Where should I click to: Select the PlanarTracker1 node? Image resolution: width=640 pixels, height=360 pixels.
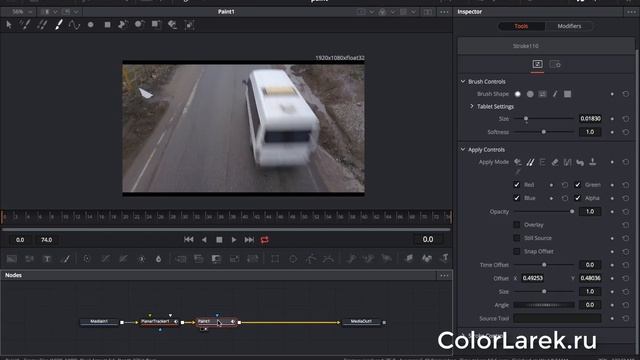click(x=160, y=322)
